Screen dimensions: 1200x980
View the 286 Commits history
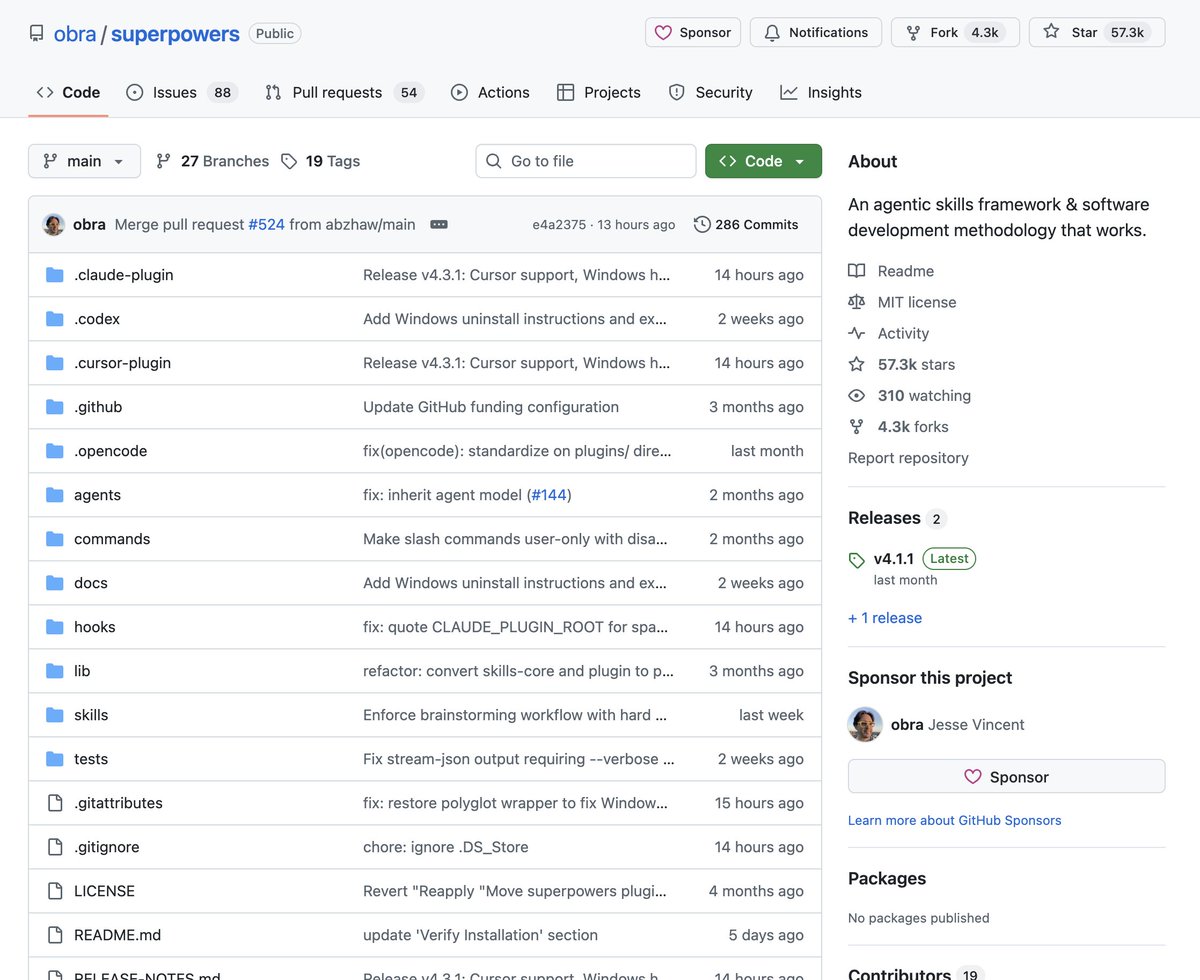click(x=746, y=224)
